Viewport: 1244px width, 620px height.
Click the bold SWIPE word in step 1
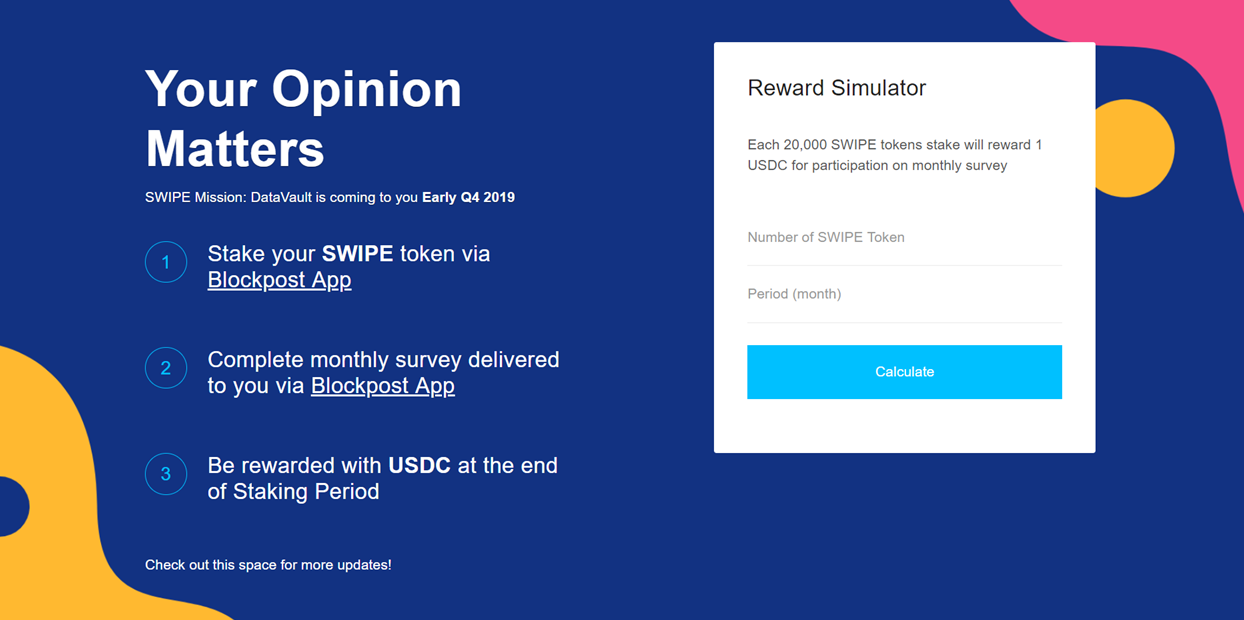357,254
